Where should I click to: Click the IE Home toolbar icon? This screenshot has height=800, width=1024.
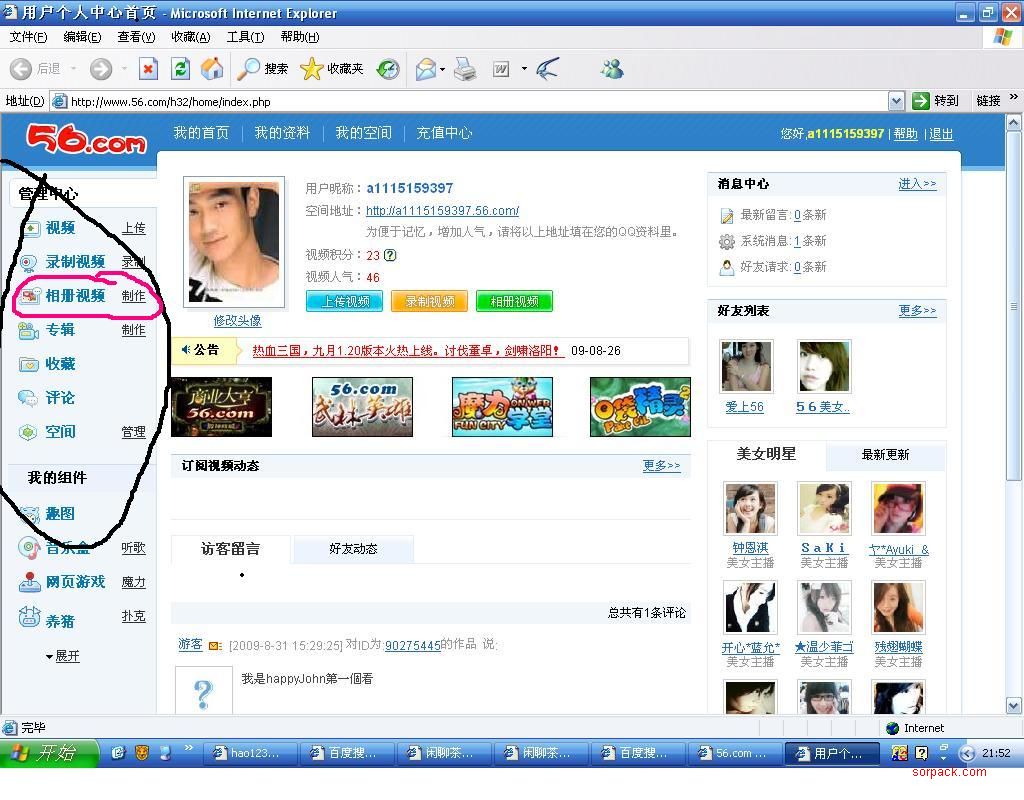pyautogui.click(x=212, y=68)
